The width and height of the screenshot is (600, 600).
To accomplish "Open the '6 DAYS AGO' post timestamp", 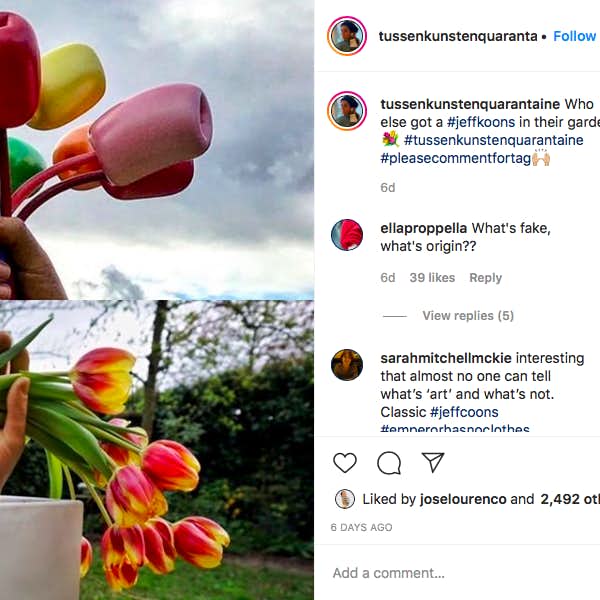I will [361, 527].
